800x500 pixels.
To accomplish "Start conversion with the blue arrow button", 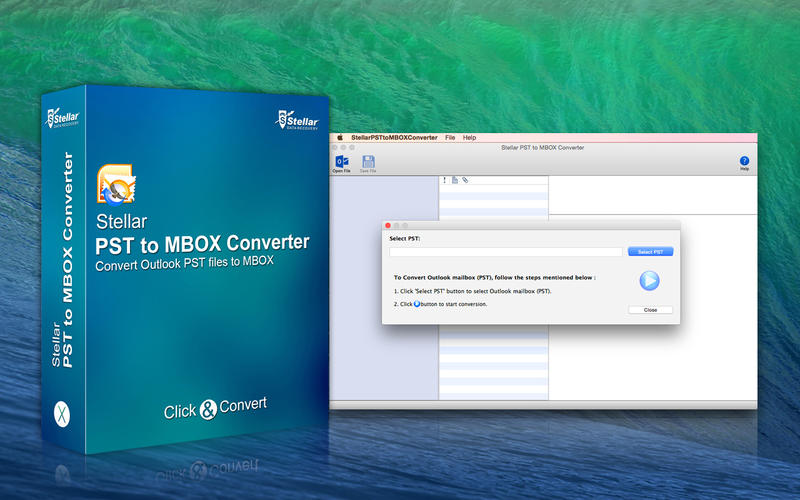I will tap(650, 281).
